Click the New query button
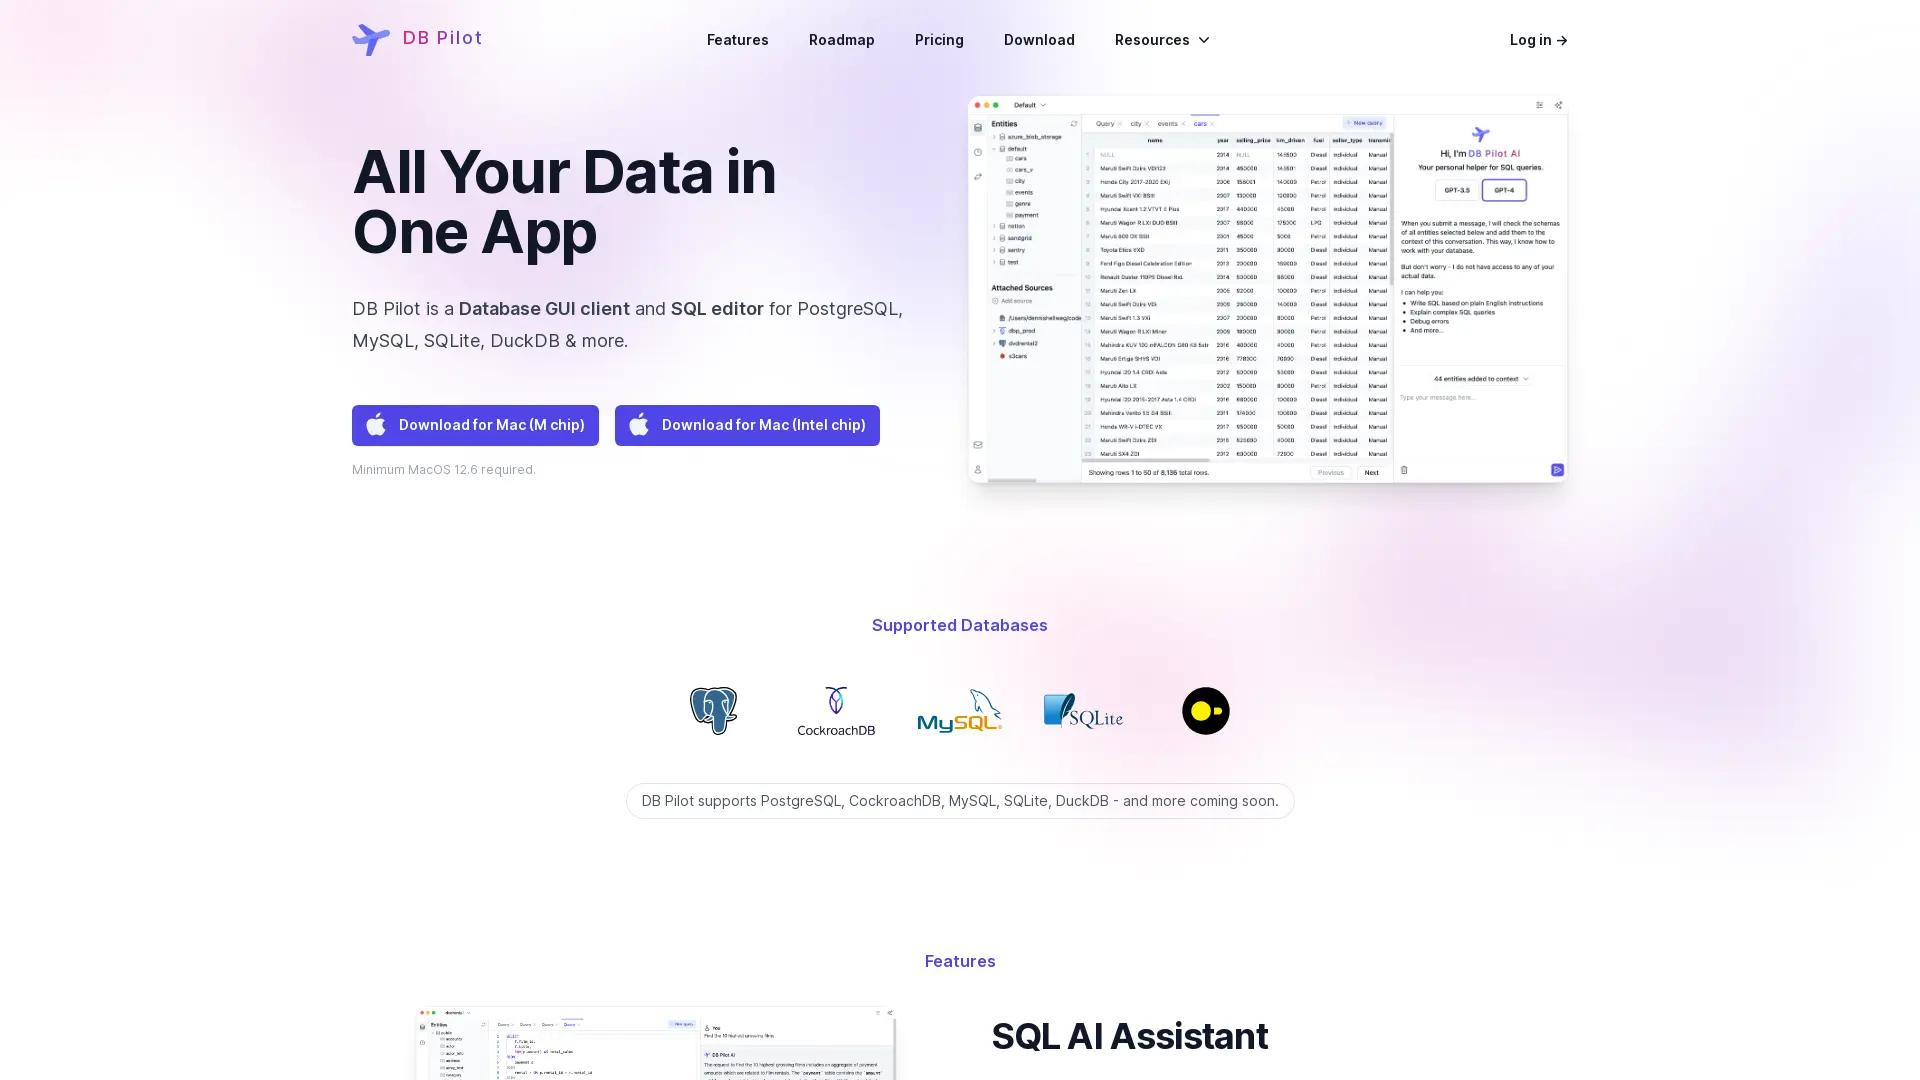This screenshot has width=1920, height=1080. click(x=1366, y=122)
